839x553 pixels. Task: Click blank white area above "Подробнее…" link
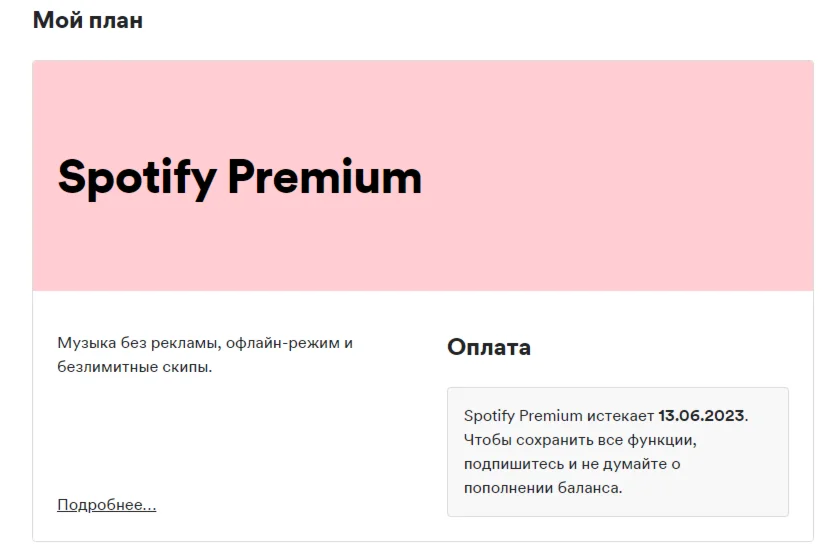coord(200,440)
